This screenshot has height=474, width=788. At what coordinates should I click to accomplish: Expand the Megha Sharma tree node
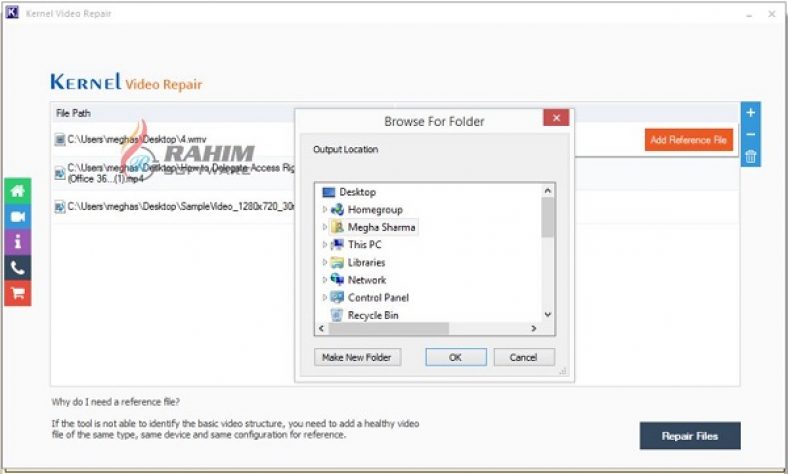point(325,227)
